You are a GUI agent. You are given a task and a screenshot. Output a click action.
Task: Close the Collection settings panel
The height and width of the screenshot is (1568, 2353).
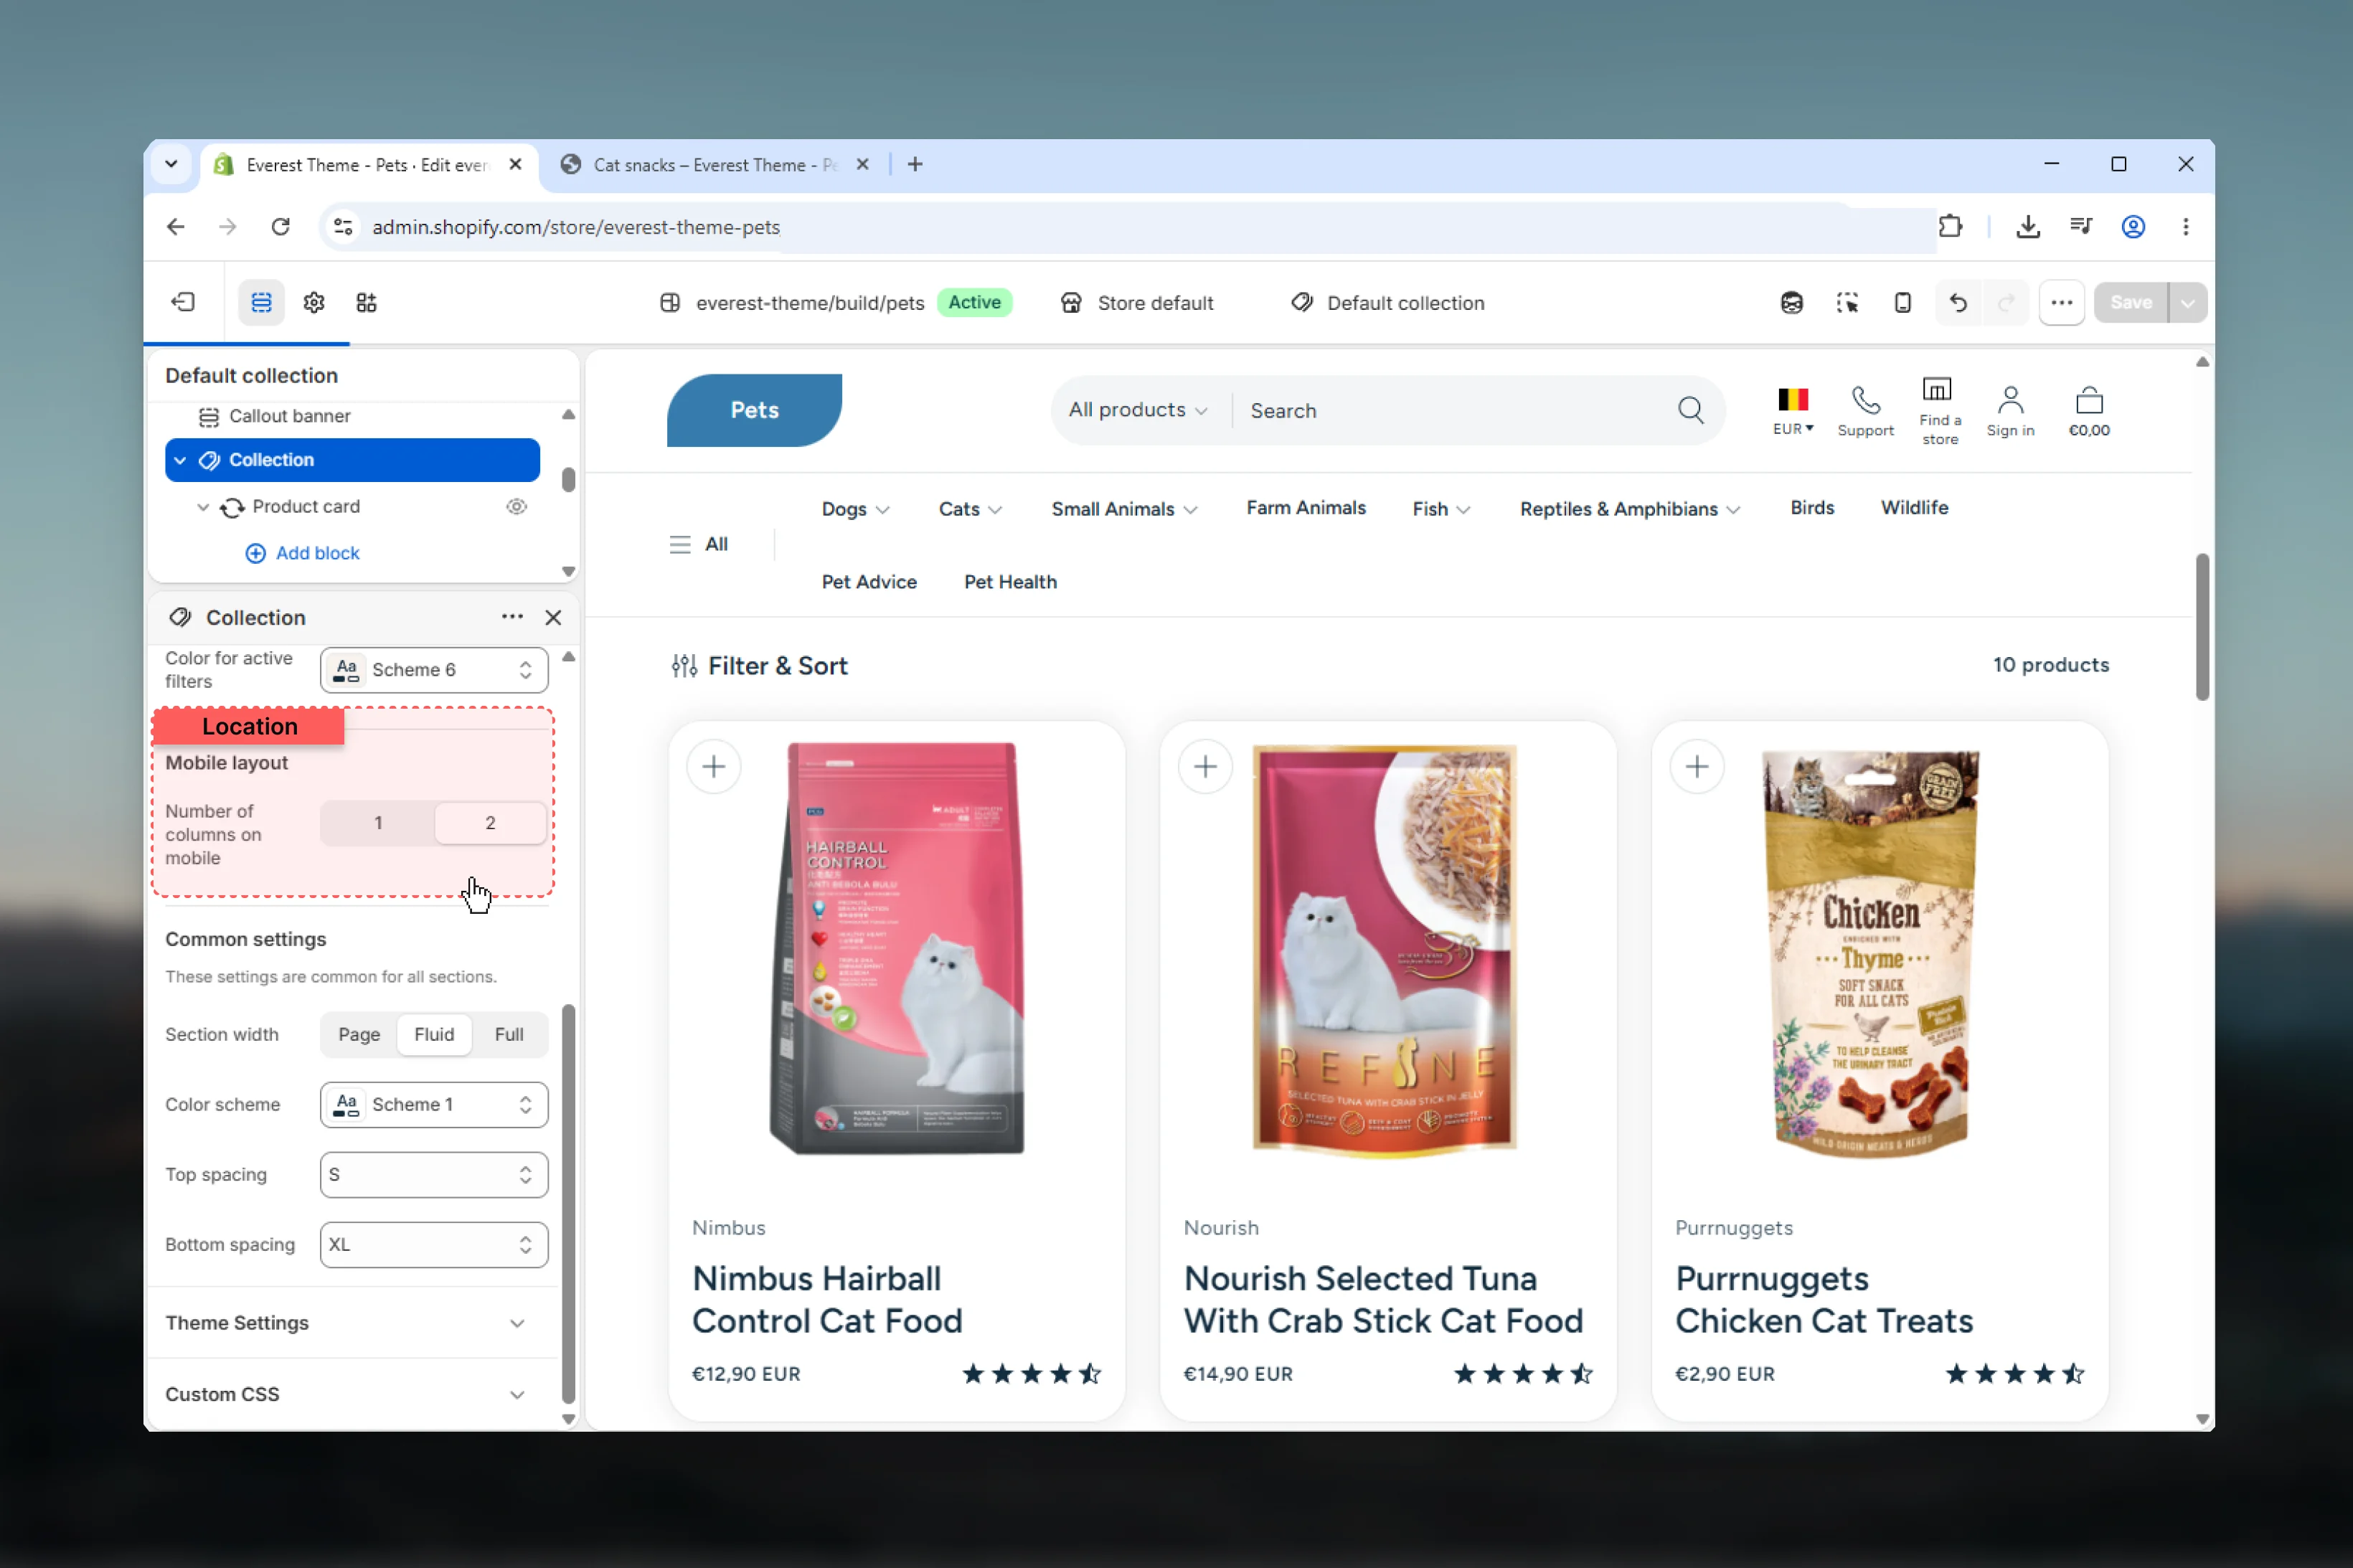553,617
